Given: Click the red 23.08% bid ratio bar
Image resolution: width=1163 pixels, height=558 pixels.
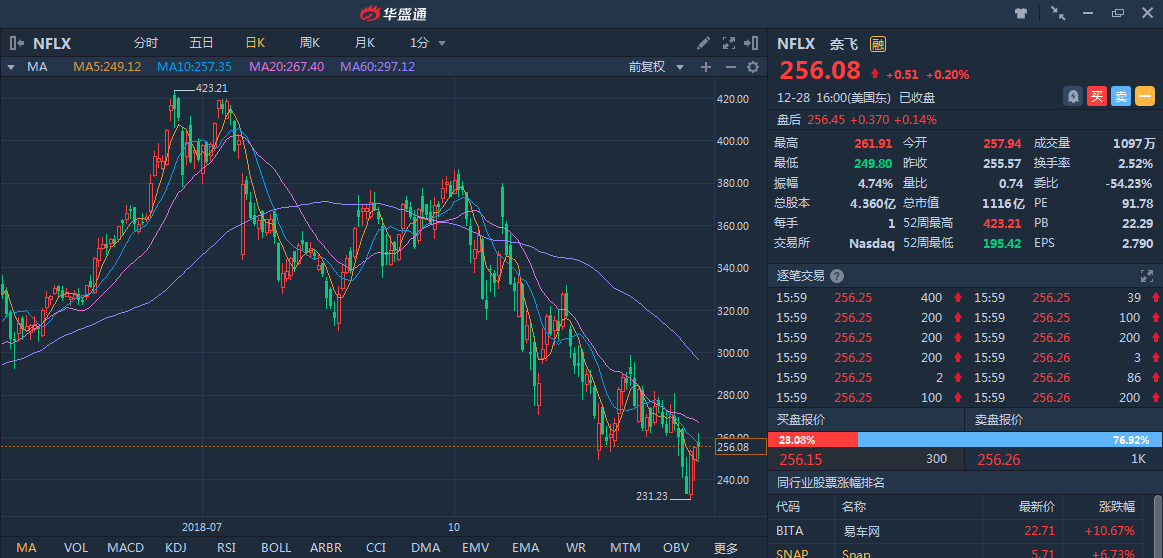Looking at the screenshot, I should [x=813, y=439].
